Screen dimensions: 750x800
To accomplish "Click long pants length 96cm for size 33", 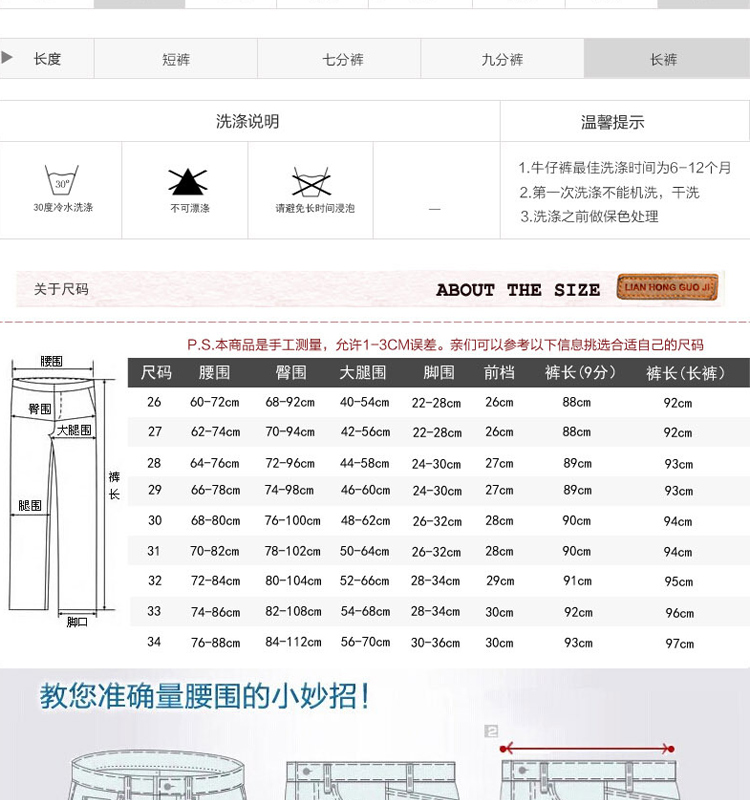I will (680, 613).
